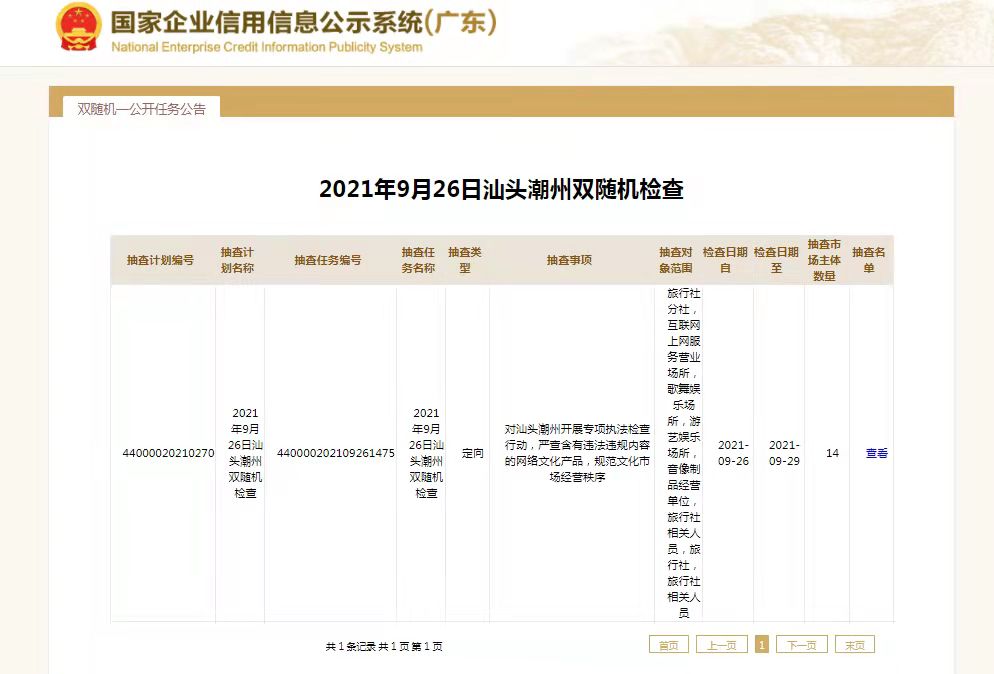
Task: Click the 上一页 pagination button
Action: (x=722, y=645)
